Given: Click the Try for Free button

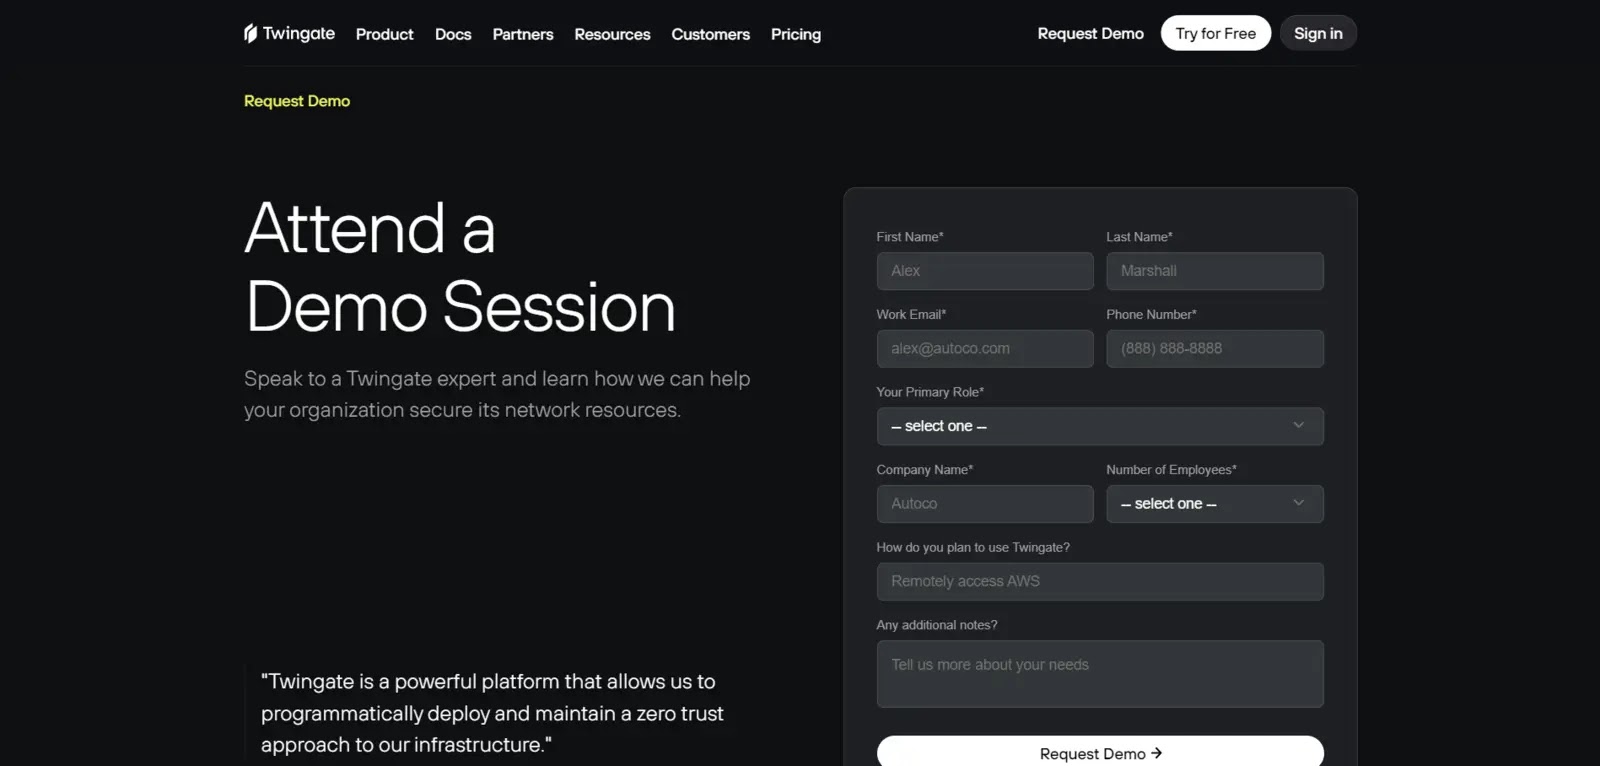Looking at the screenshot, I should click(x=1215, y=33).
